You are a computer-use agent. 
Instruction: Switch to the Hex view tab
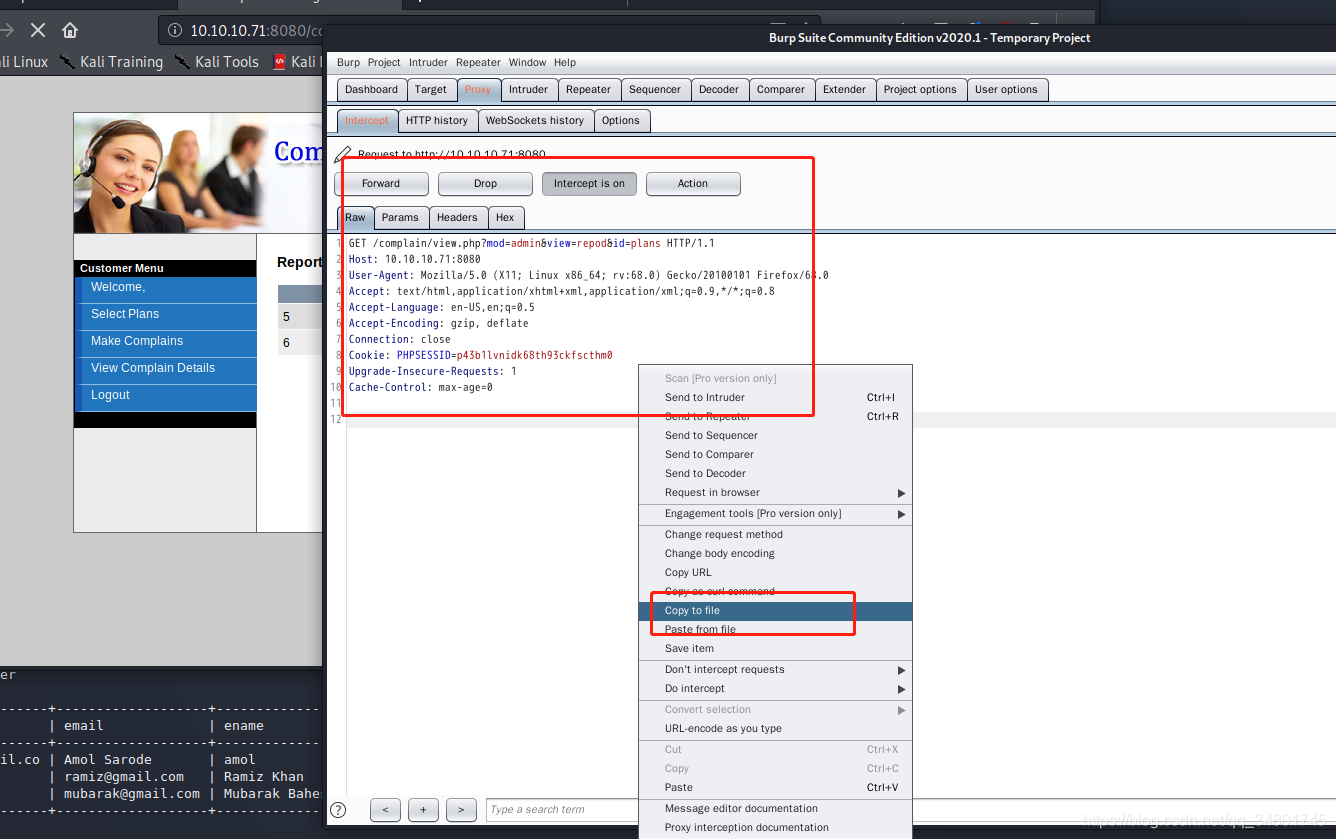(x=505, y=218)
